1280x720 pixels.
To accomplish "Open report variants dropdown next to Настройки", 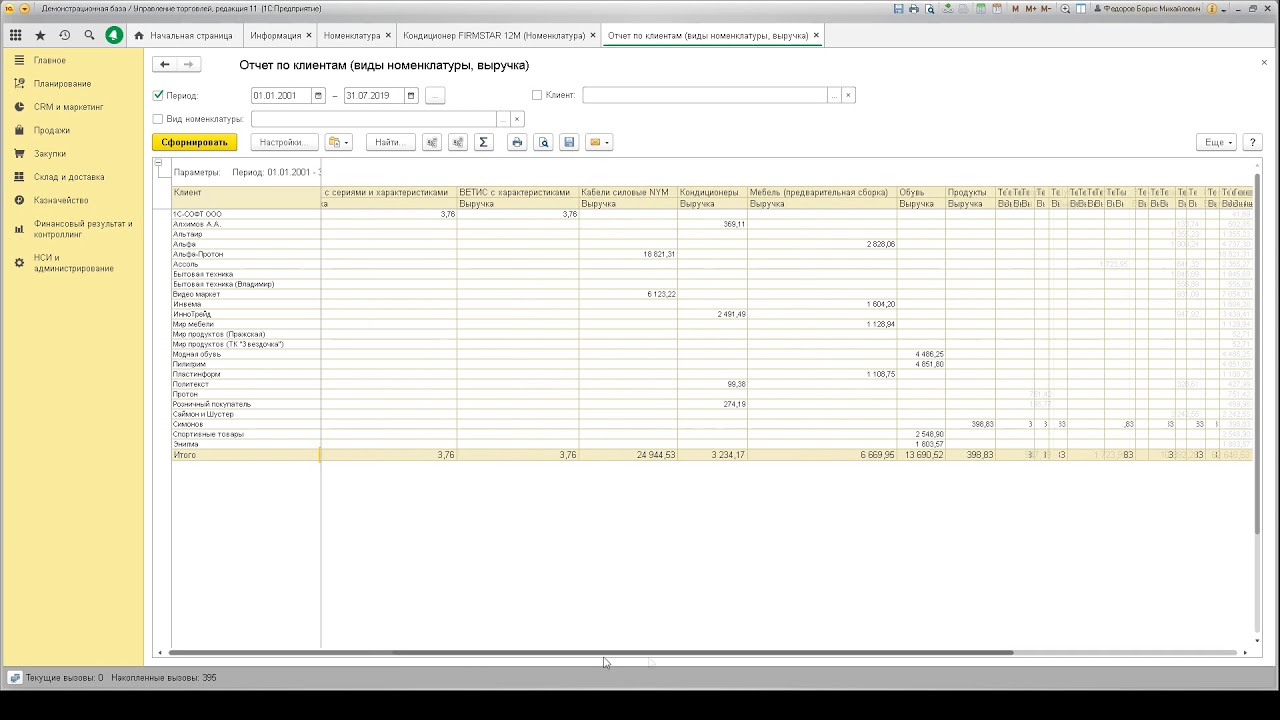I will point(339,142).
